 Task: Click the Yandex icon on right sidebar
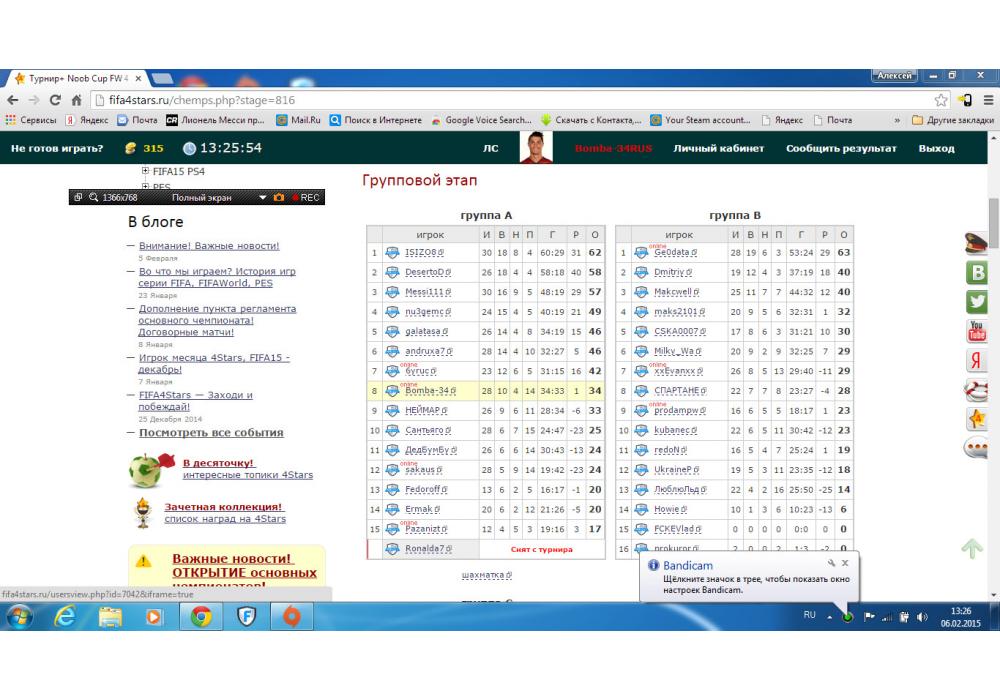pyautogui.click(x=977, y=361)
